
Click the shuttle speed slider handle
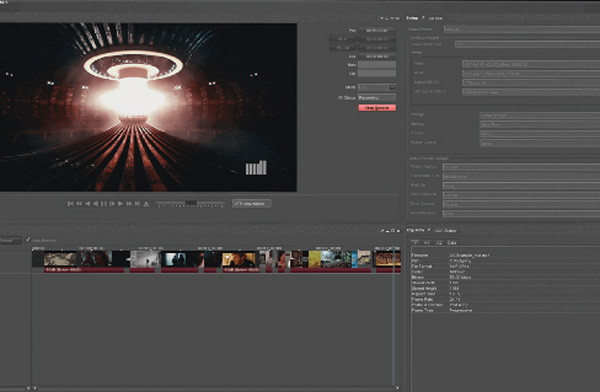191,203
